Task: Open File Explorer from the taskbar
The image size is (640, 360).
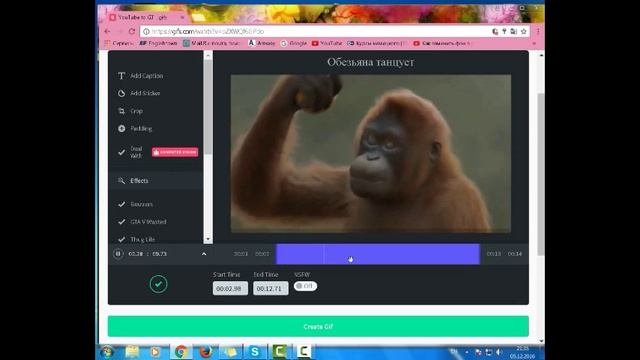Action: pos(132,352)
